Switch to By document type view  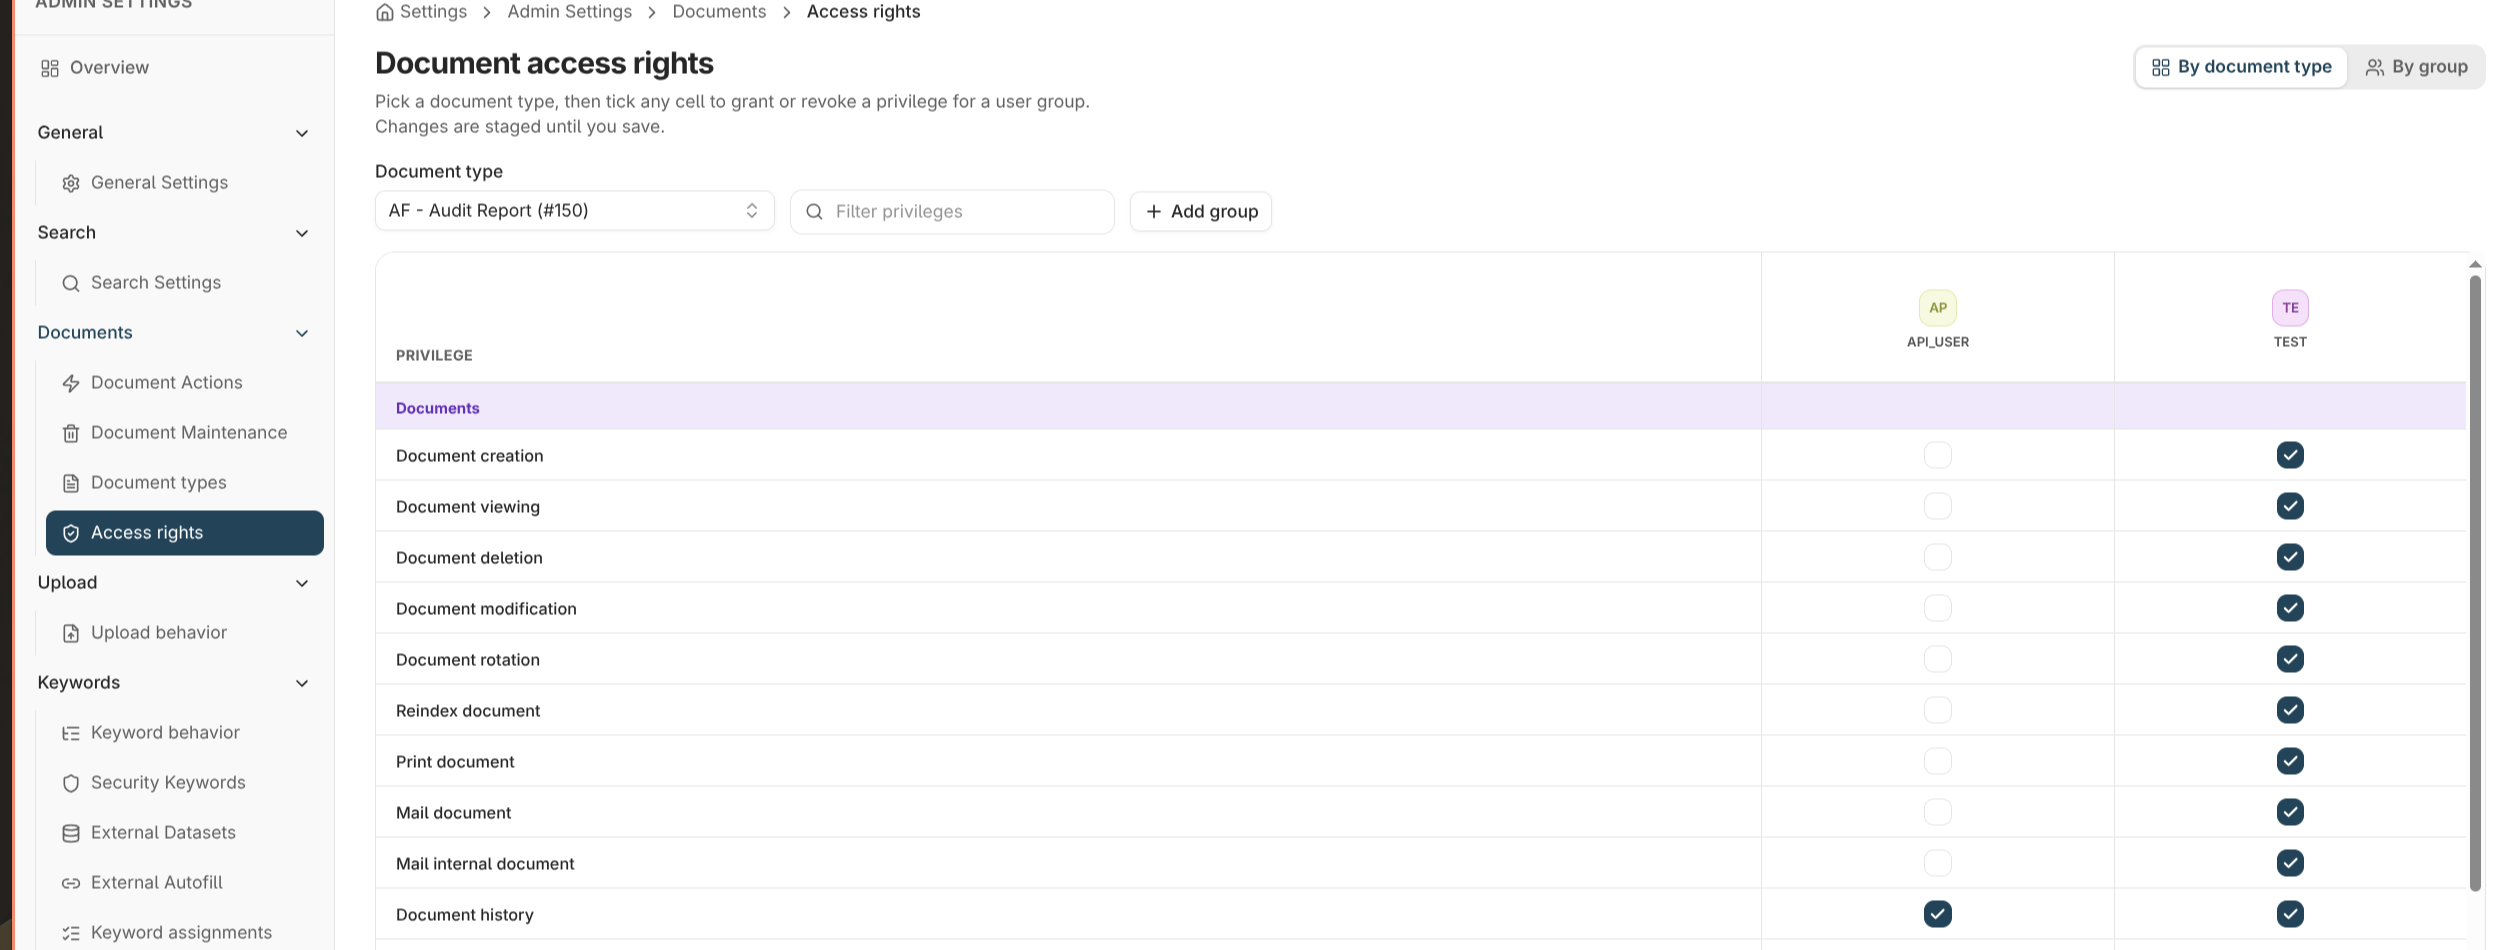[2241, 67]
